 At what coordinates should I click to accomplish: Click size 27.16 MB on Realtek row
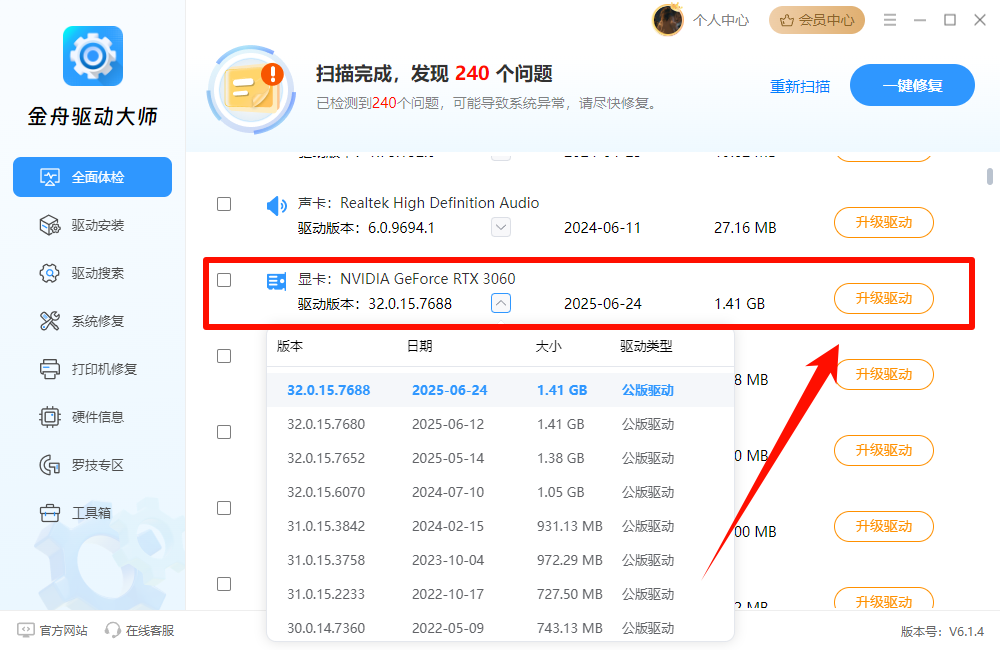click(745, 228)
